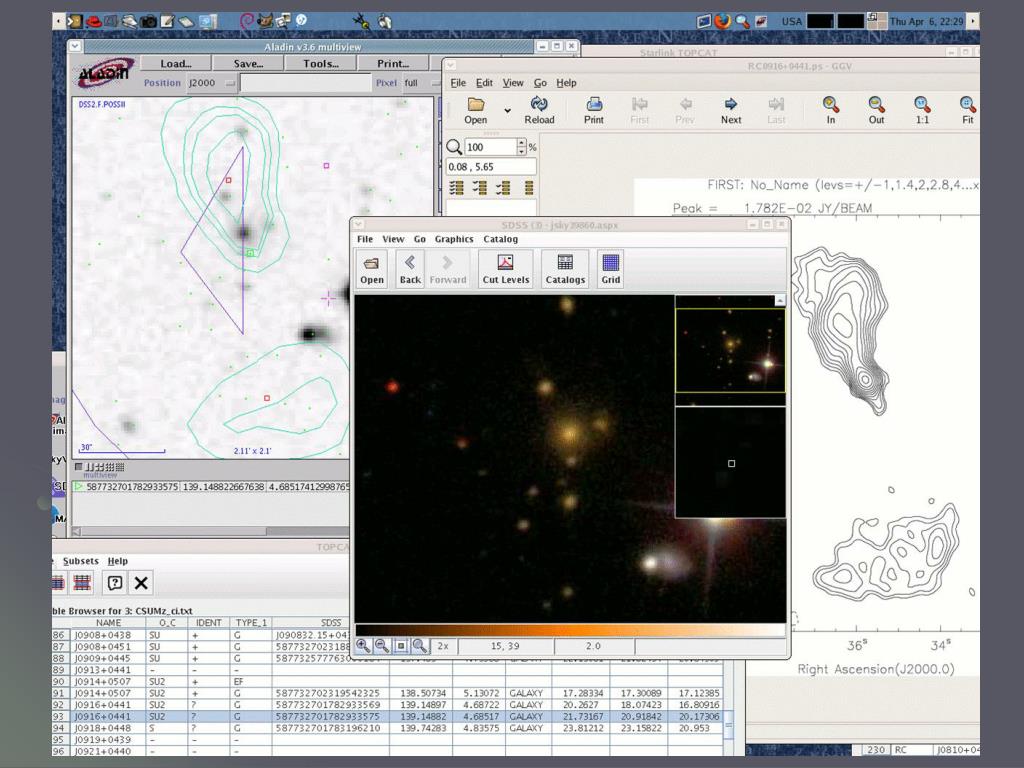The width and height of the screenshot is (1024, 768).
Task: Open the GGV Go menu
Action: click(x=540, y=82)
